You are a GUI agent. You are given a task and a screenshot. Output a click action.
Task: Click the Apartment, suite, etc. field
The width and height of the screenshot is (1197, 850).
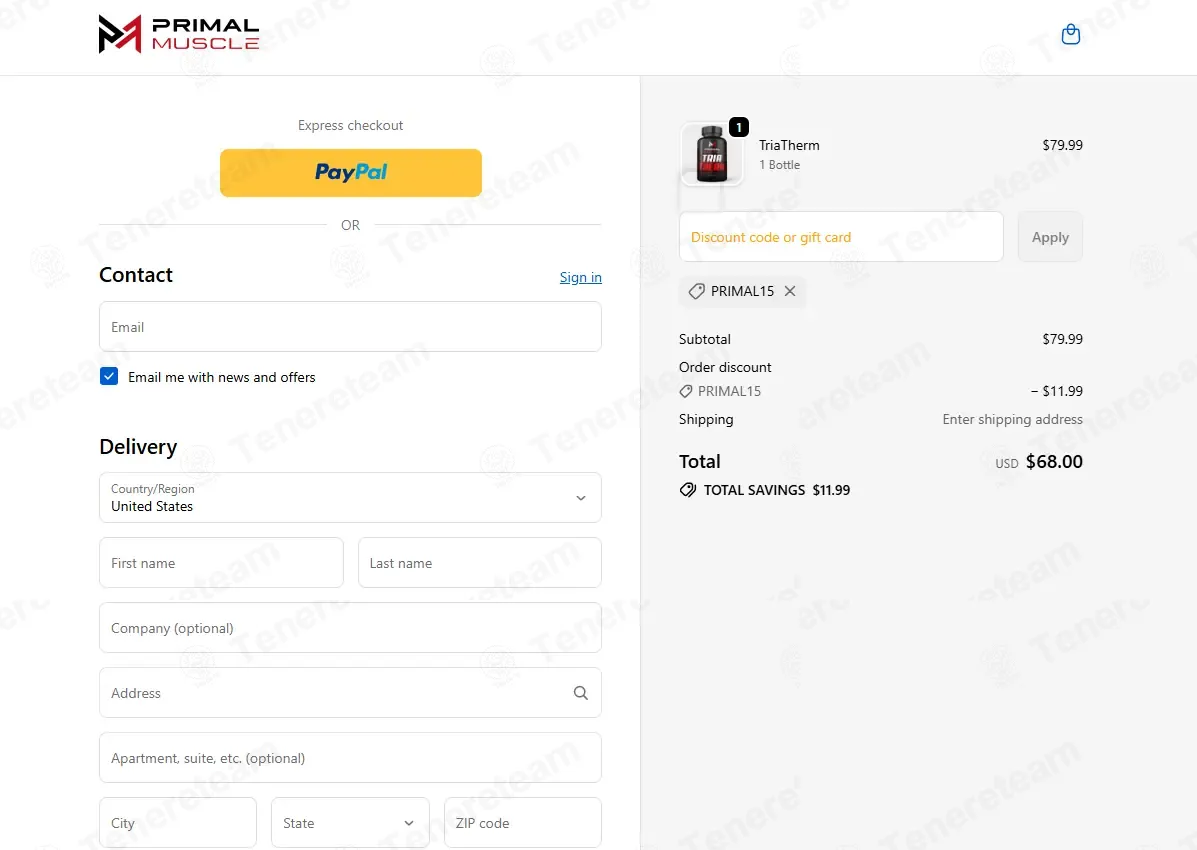click(x=350, y=758)
